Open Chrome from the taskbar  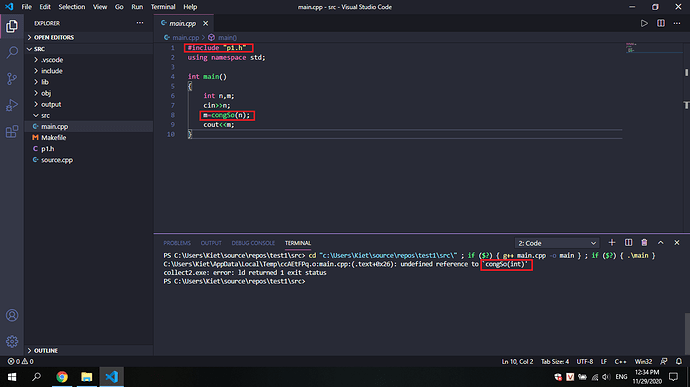coord(62,377)
